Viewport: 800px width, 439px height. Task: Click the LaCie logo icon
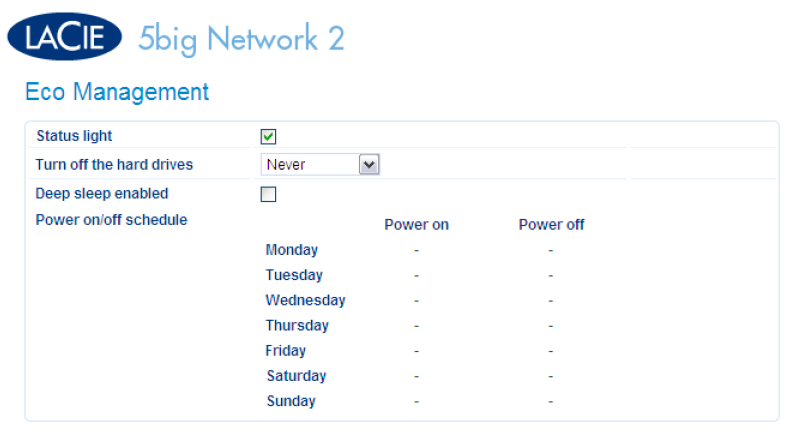point(64,37)
